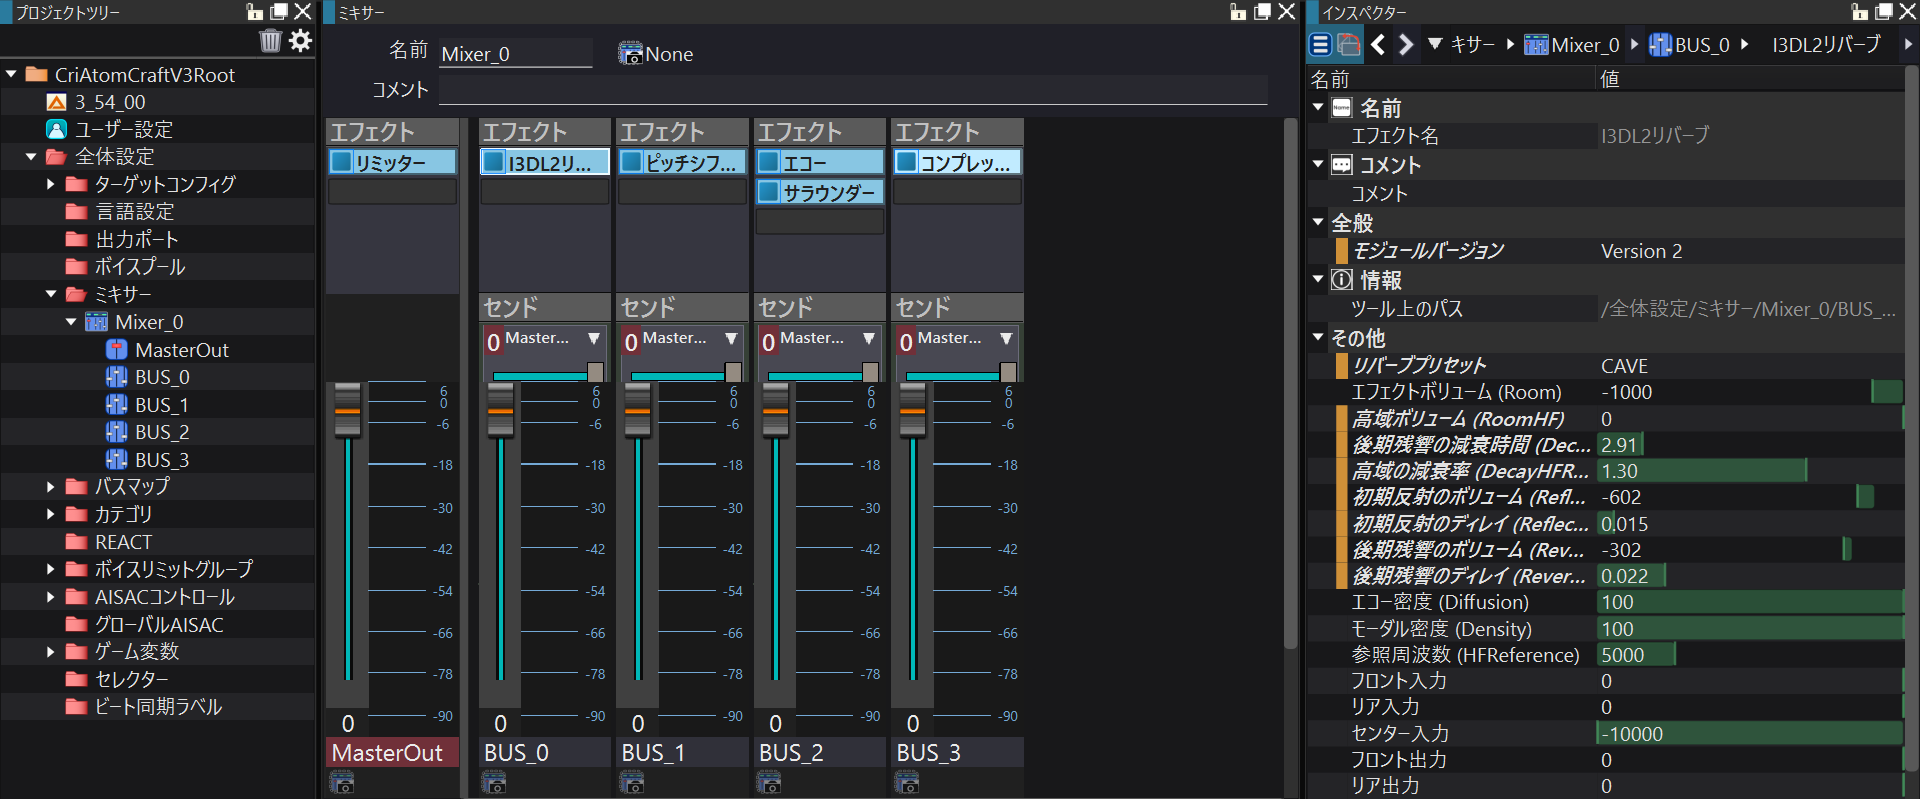Viewport: 1920px width, 799px height.
Task: Click the コメント section icon in inspector
Action: (x=1342, y=165)
